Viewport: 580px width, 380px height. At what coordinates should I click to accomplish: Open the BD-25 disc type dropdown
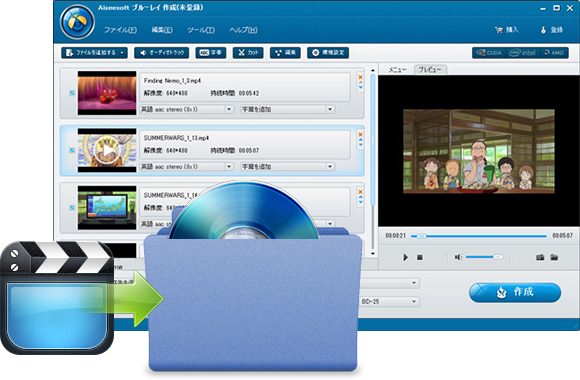click(389, 302)
